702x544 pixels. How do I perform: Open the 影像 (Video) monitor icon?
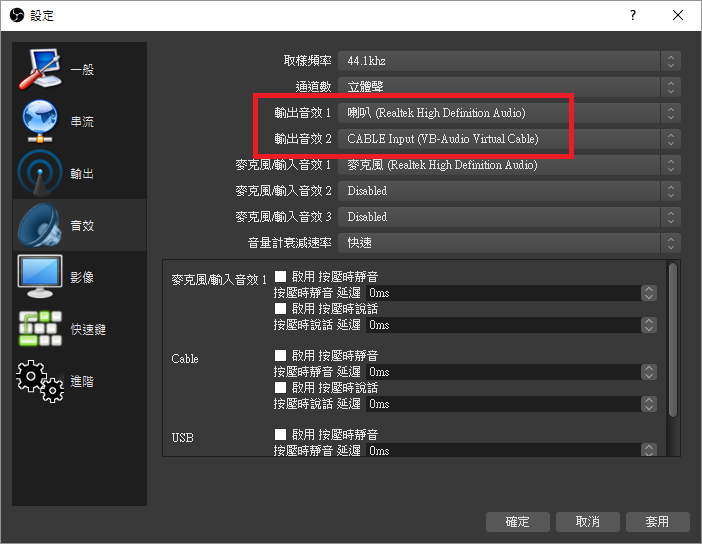pyautogui.click(x=40, y=277)
